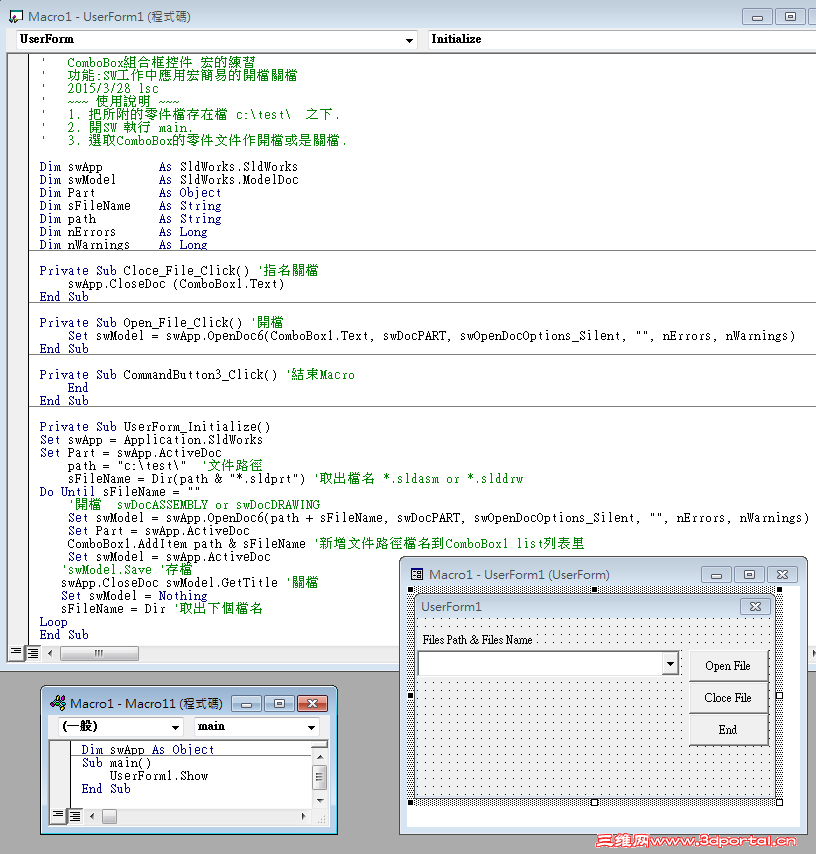Click the Initialize procedure combo box
Viewport: 816px width, 854px height.
[622, 40]
